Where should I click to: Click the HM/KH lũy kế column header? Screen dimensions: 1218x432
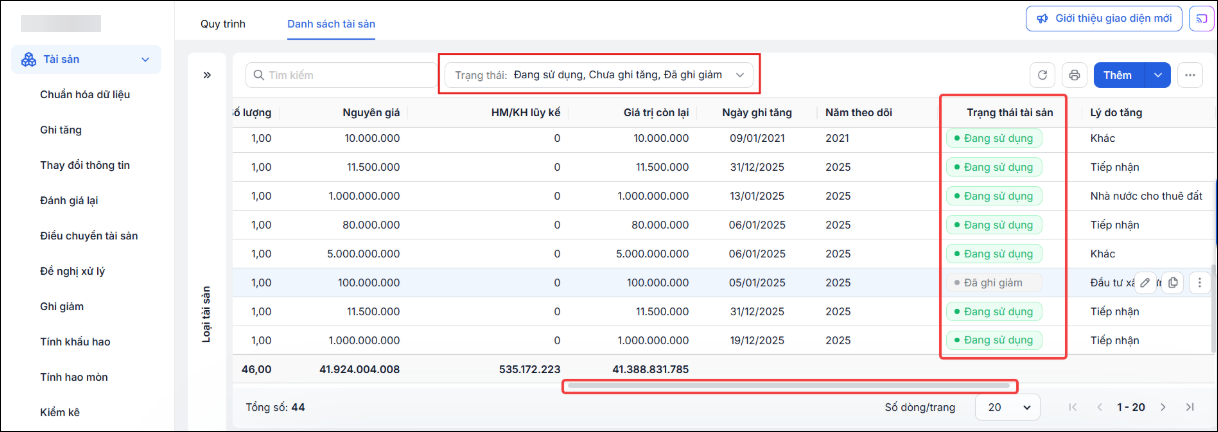pyautogui.click(x=527, y=112)
